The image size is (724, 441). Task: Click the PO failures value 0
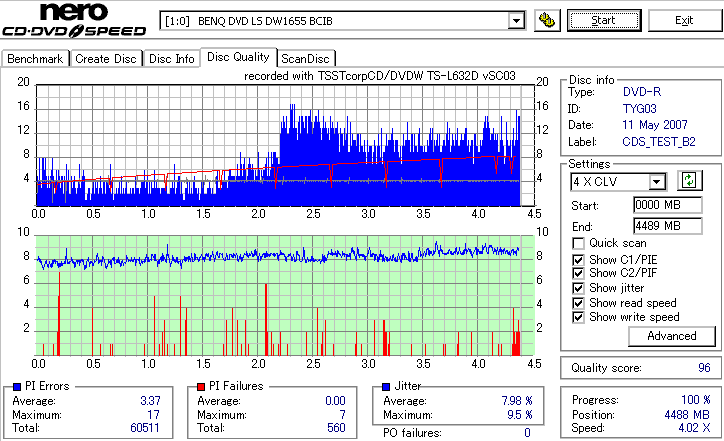point(527,433)
